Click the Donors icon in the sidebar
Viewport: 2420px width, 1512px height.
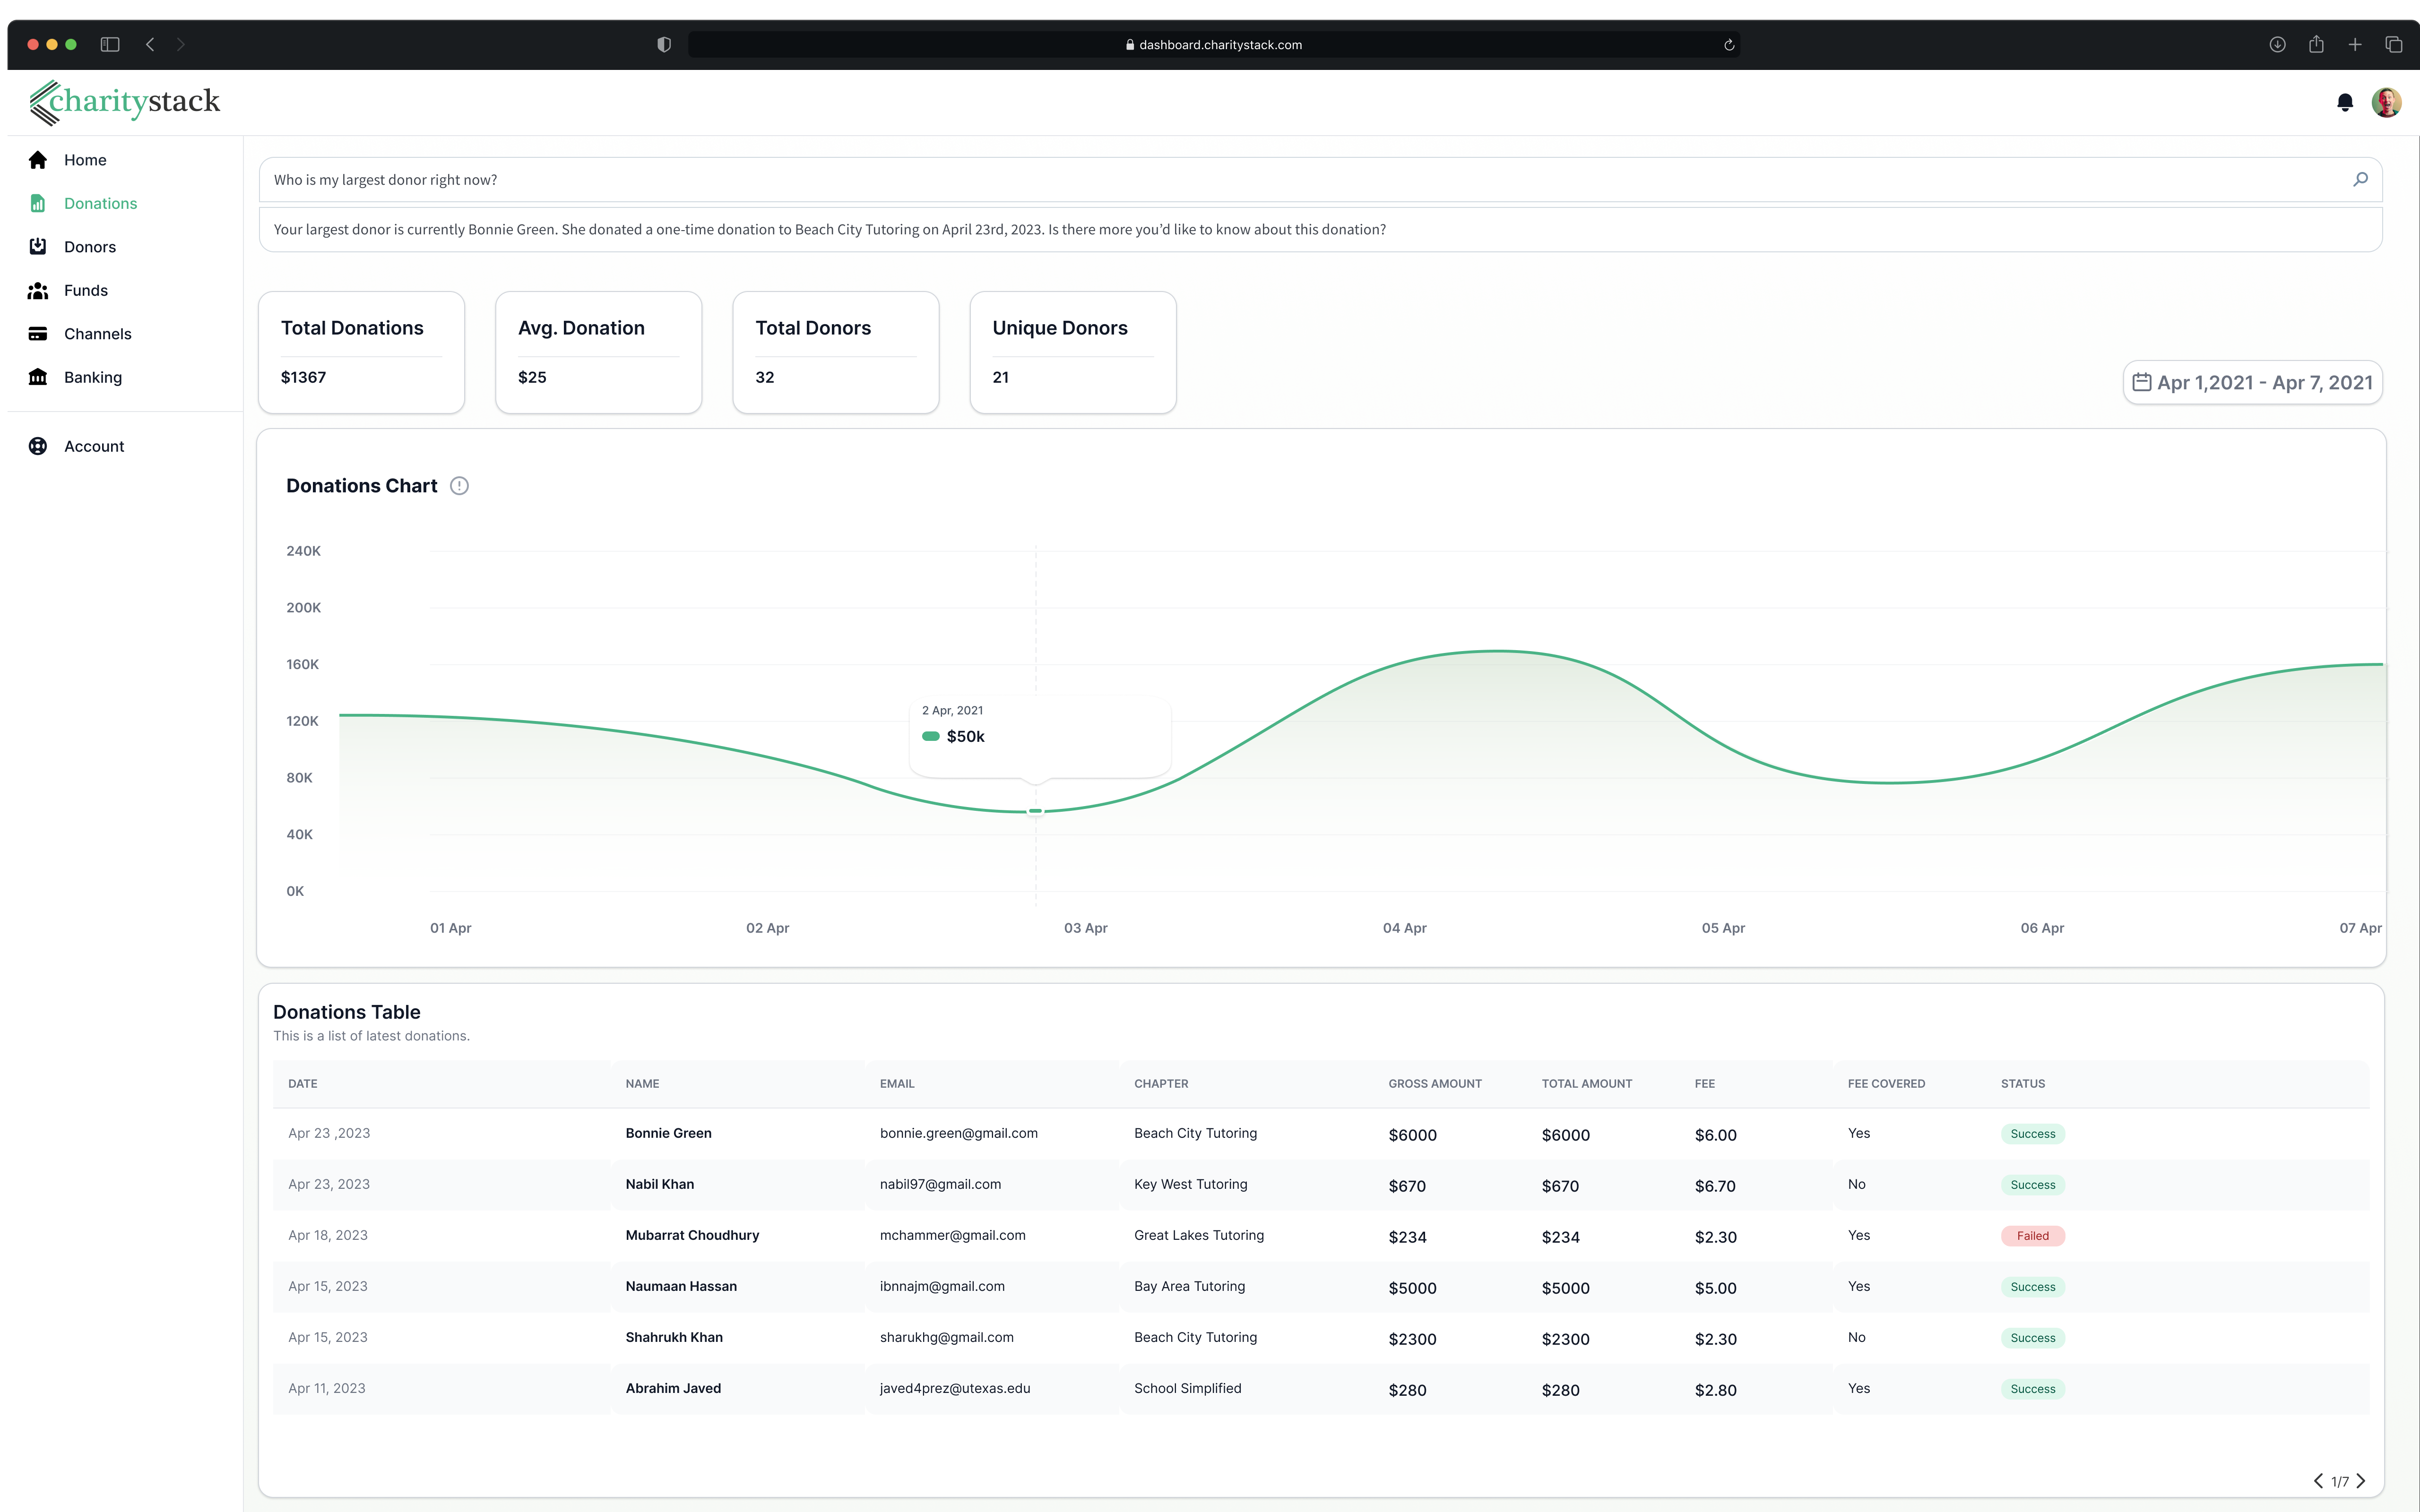(38, 246)
